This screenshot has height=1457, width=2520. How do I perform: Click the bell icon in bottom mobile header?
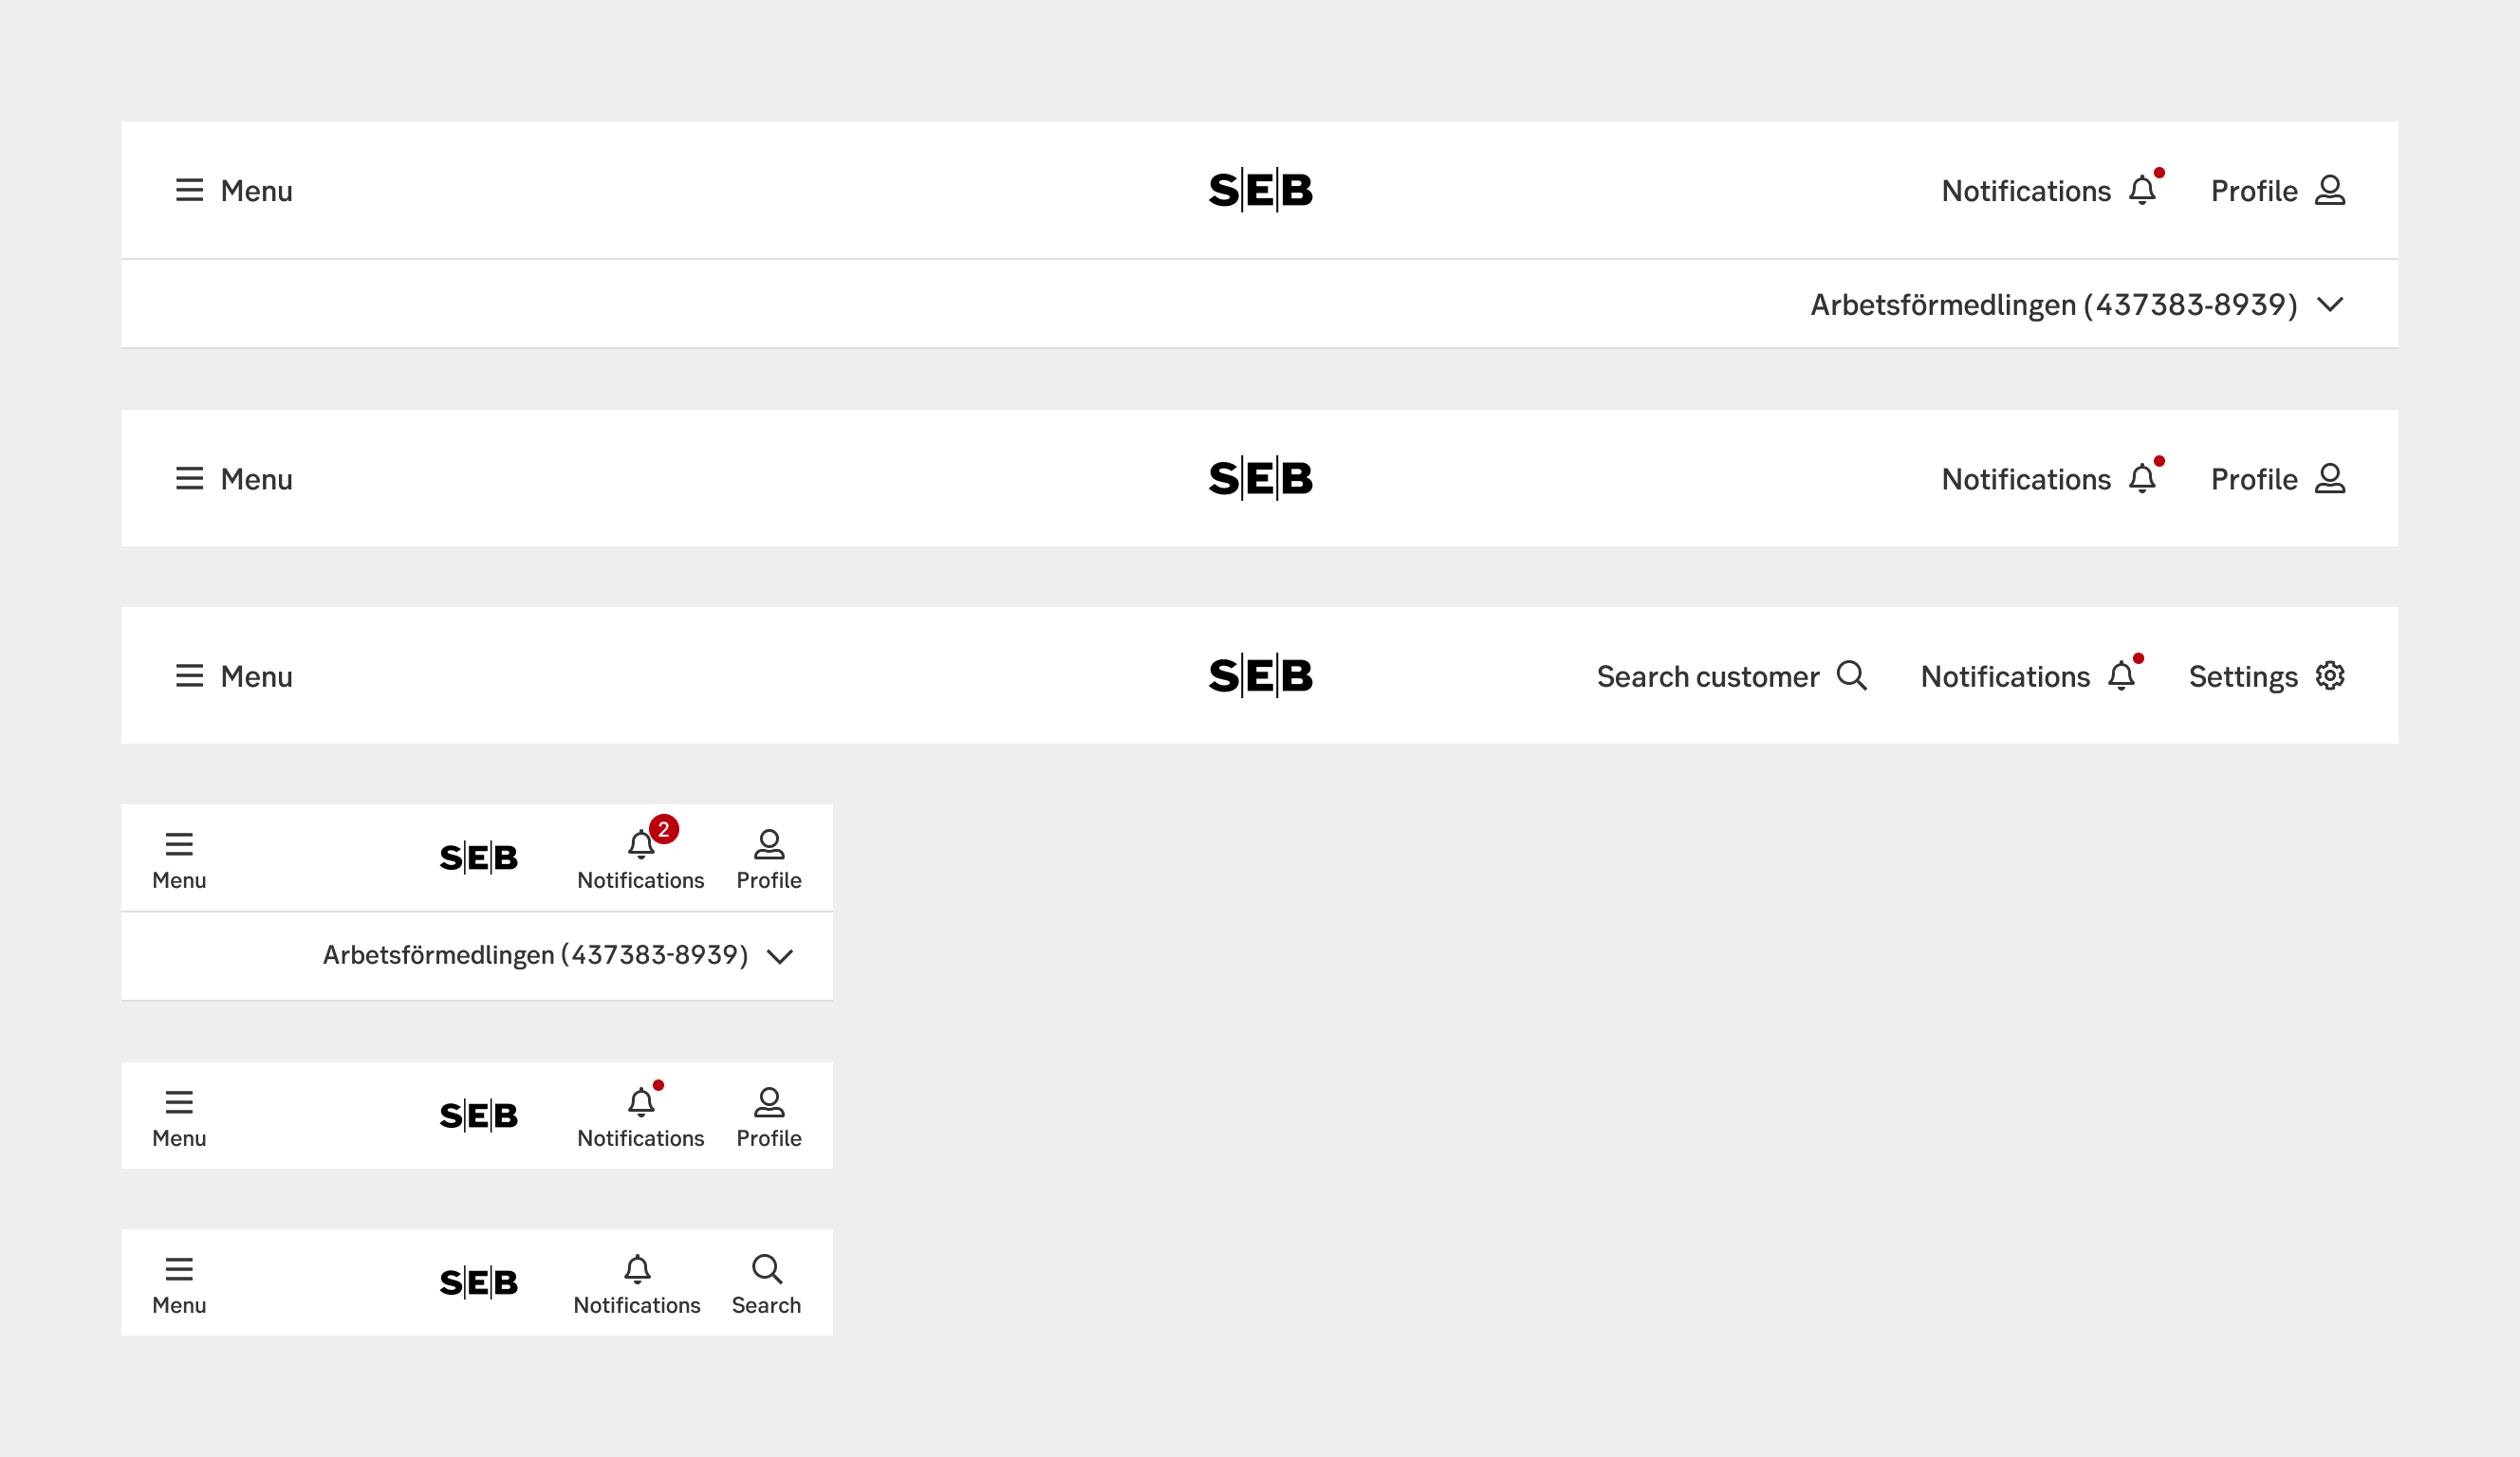click(637, 1269)
